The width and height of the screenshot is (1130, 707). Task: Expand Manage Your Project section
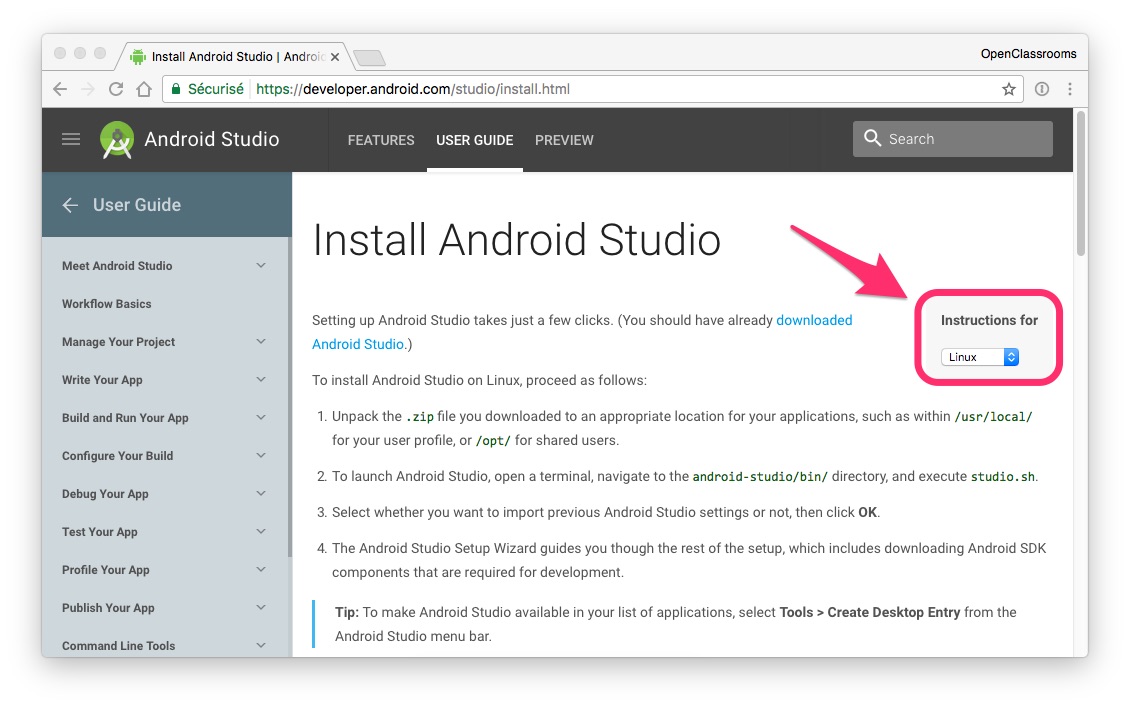pyautogui.click(x=261, y=342)
